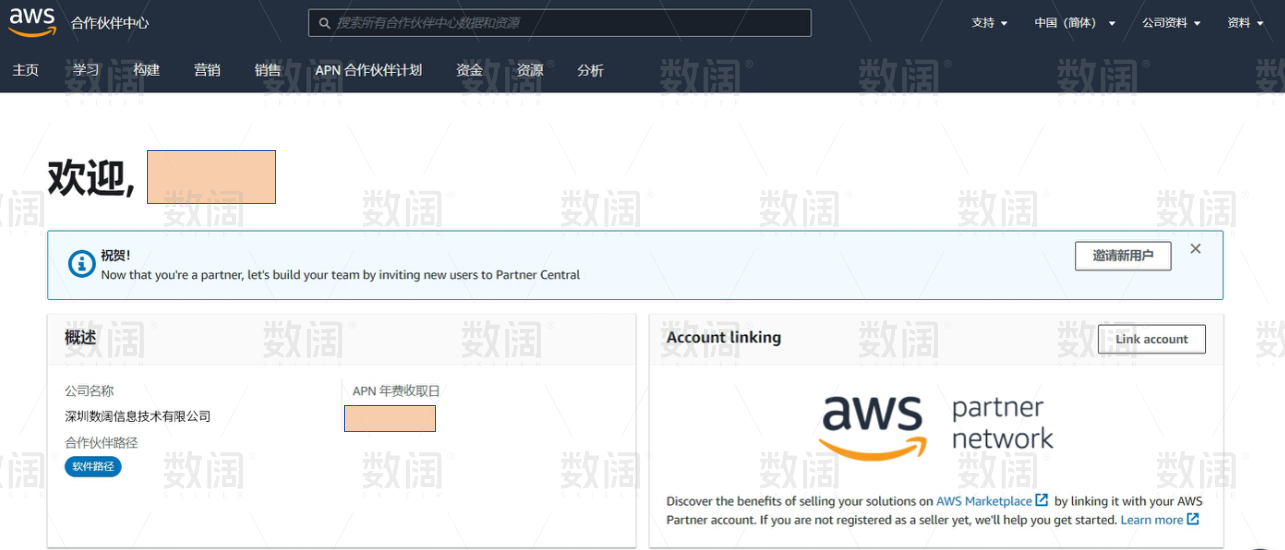Click the 邀请新用户 button
1285x550 pixels.
[1123, 256]
